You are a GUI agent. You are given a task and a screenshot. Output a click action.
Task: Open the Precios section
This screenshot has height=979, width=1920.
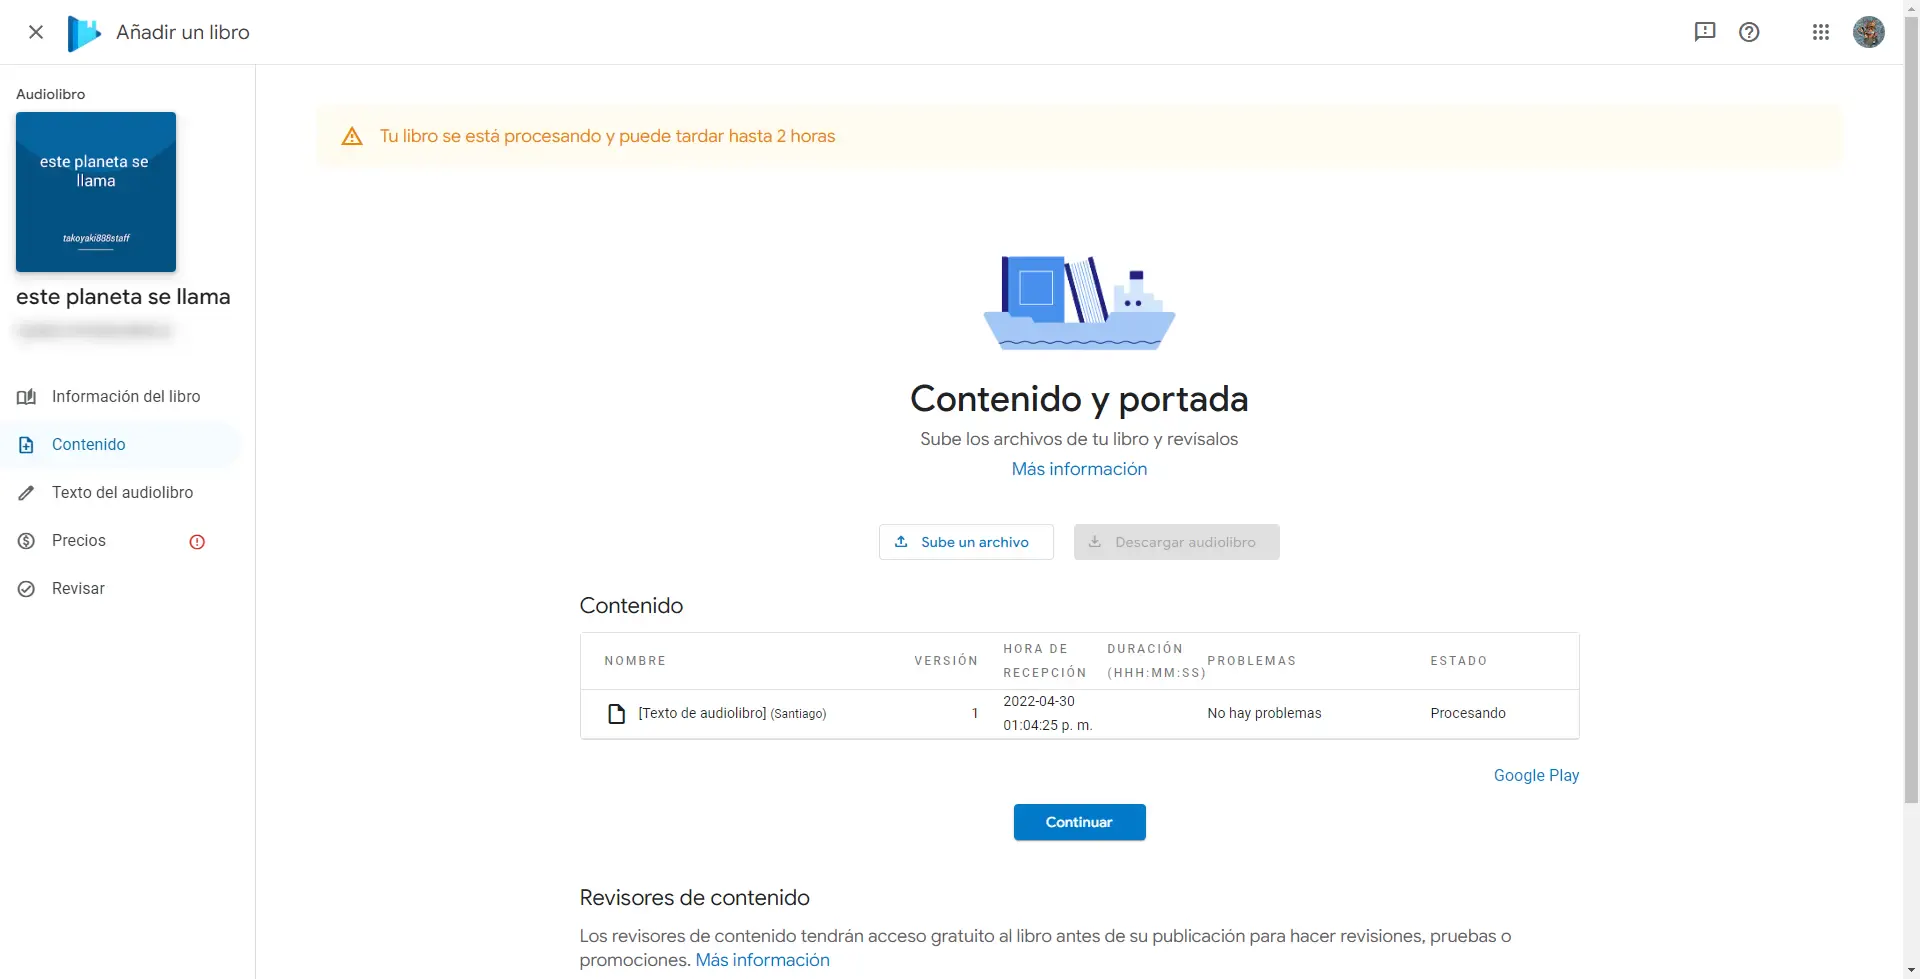tap(79, 540)
